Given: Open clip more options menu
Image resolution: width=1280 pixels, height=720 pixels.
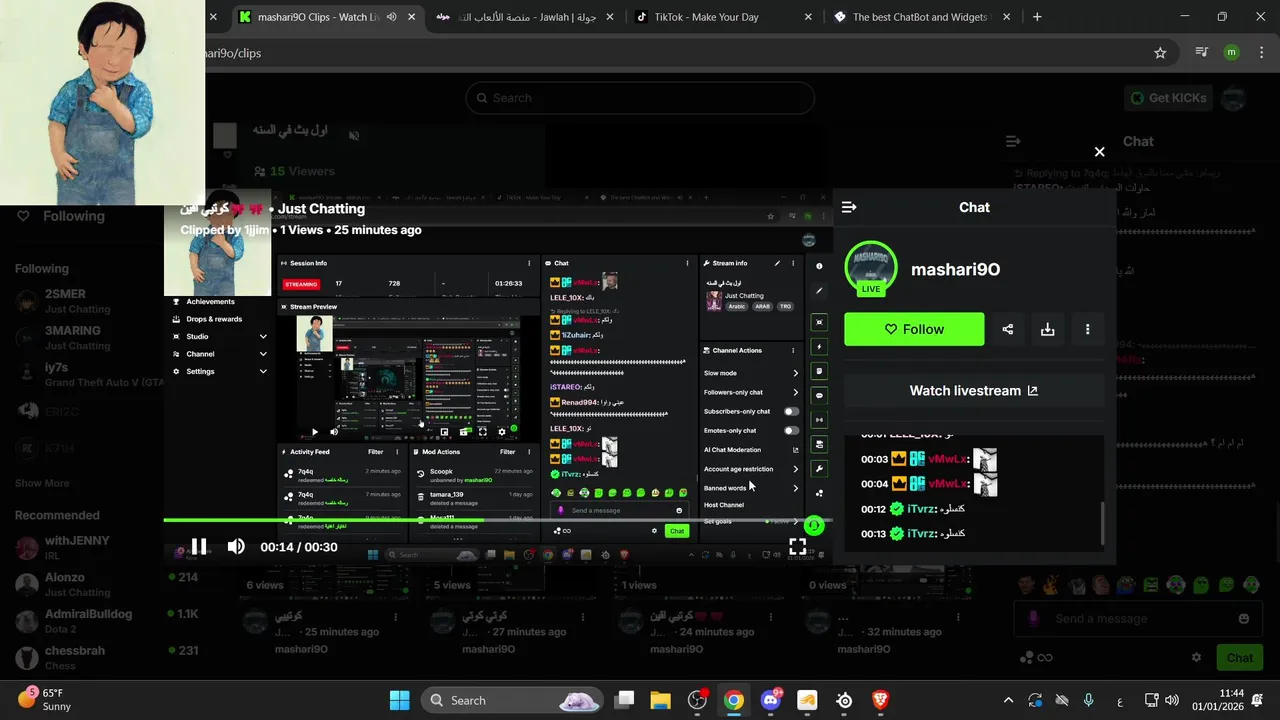Looking at the screenshot, I should [1087, 329].
